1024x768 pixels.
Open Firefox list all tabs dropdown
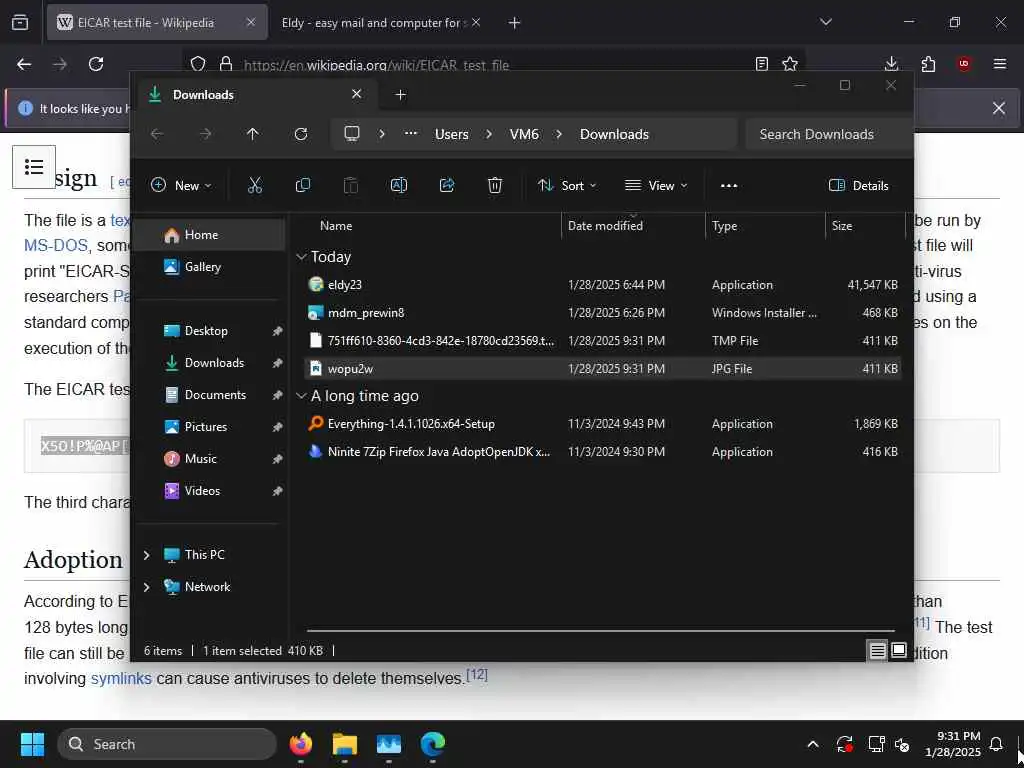(826, 22)
